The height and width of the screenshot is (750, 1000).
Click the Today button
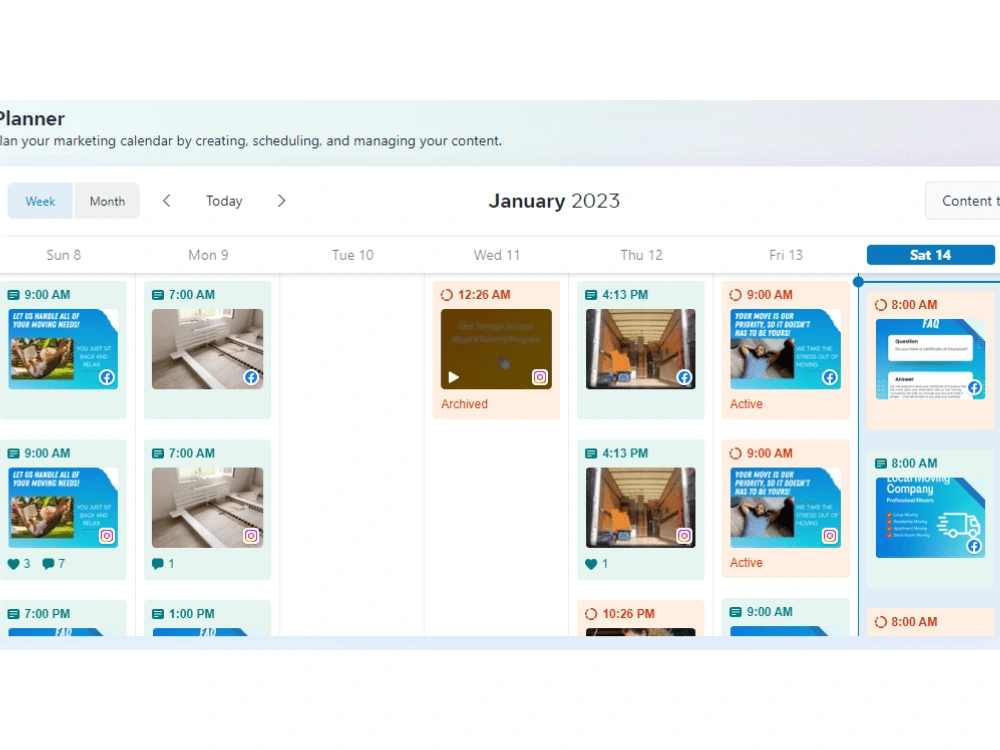pyautogui.click(x=224, y=201)
